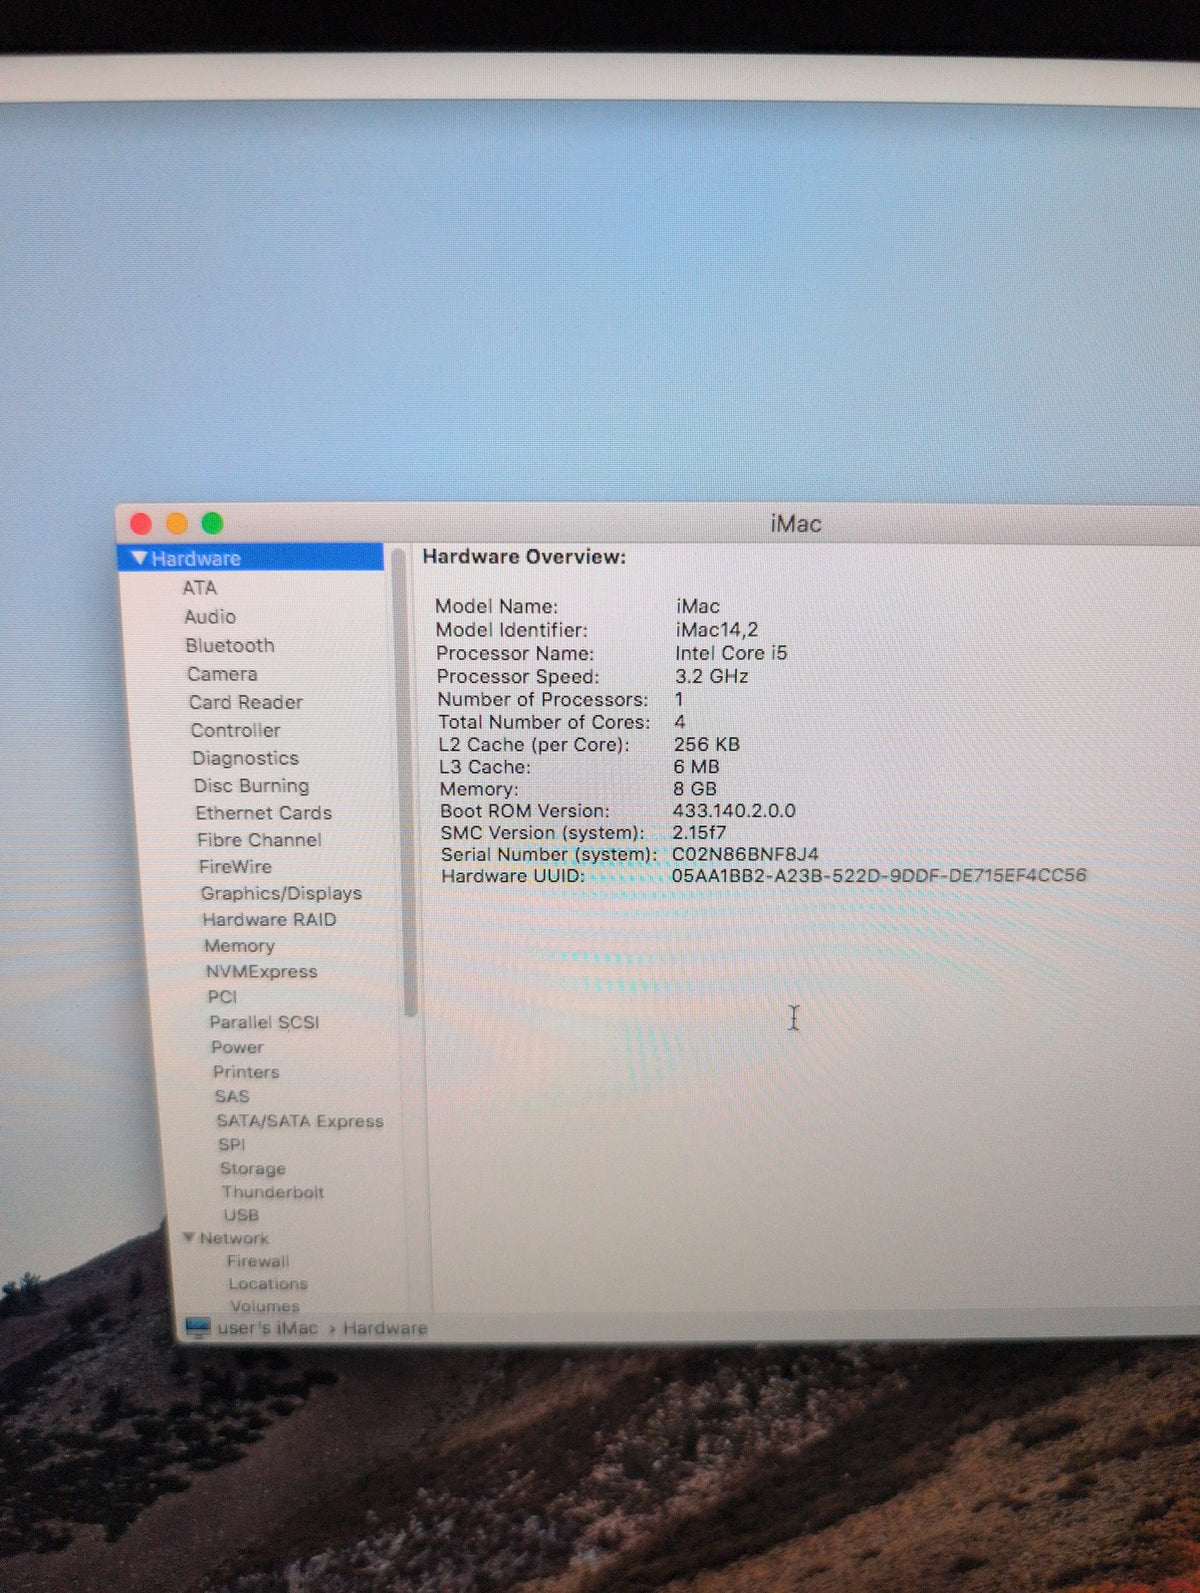1200x1593 pixels.
Task: Select SPI in the sidebar
Action: 232,1145
